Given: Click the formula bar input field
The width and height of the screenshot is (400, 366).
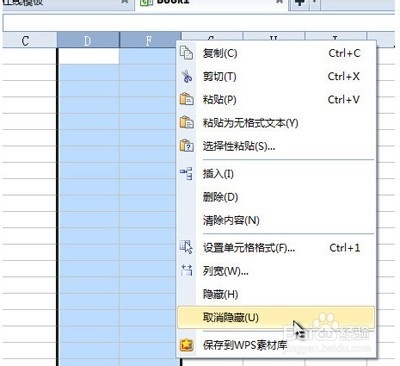Looking at the screenshot, I should click(199, 23).
